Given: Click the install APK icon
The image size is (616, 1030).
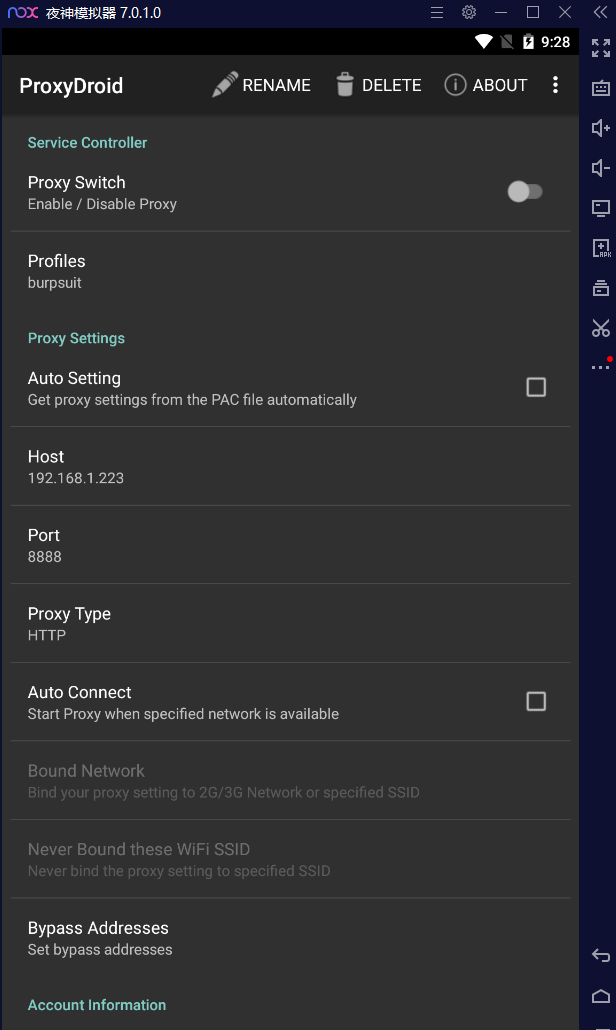Looking at the screenshot, I should click(600, 248).
